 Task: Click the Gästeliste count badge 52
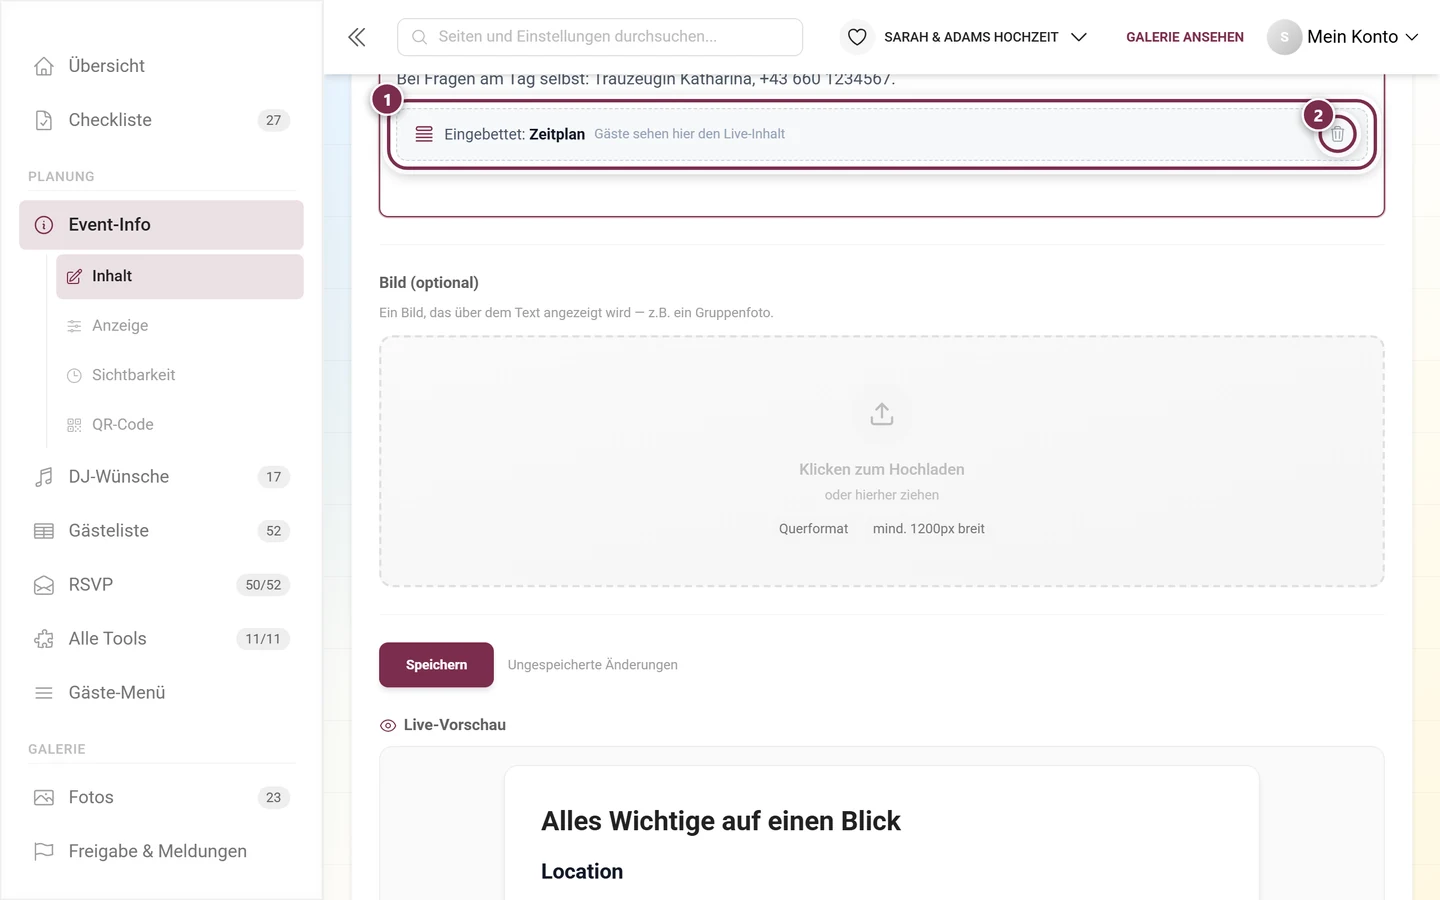pyautogui.click(x=274, y=531)
